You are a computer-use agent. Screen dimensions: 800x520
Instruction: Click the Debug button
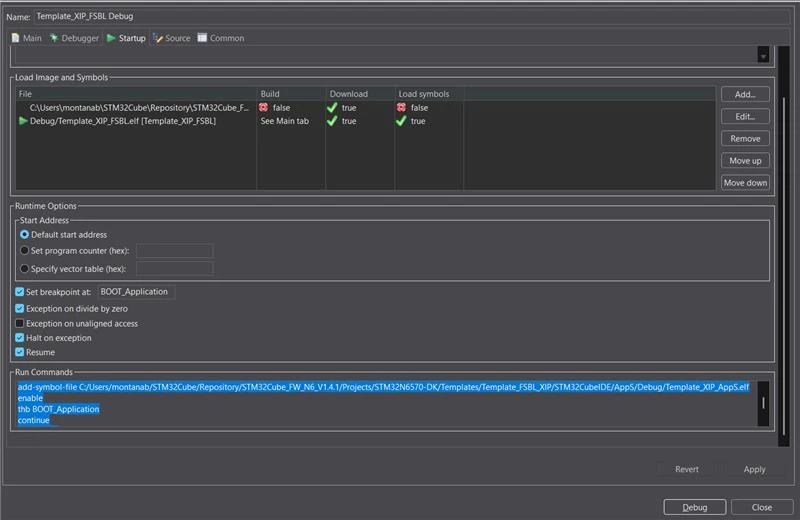click(694, 507)
